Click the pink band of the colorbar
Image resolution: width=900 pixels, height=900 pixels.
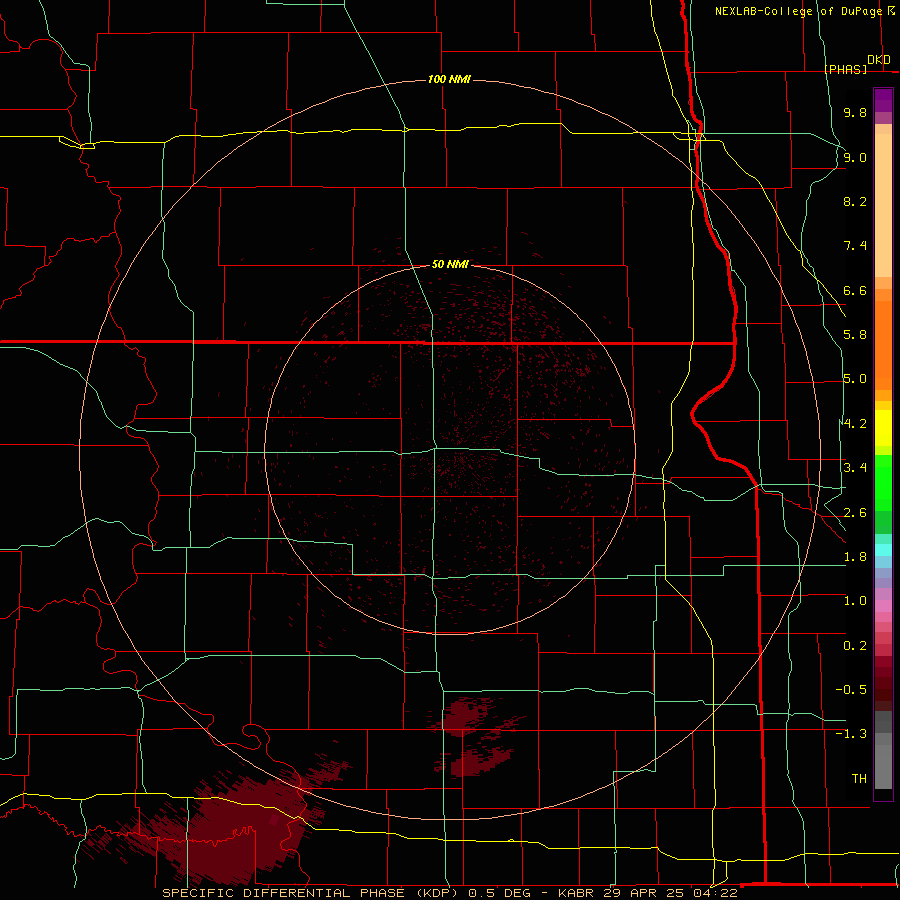[883, 606]
